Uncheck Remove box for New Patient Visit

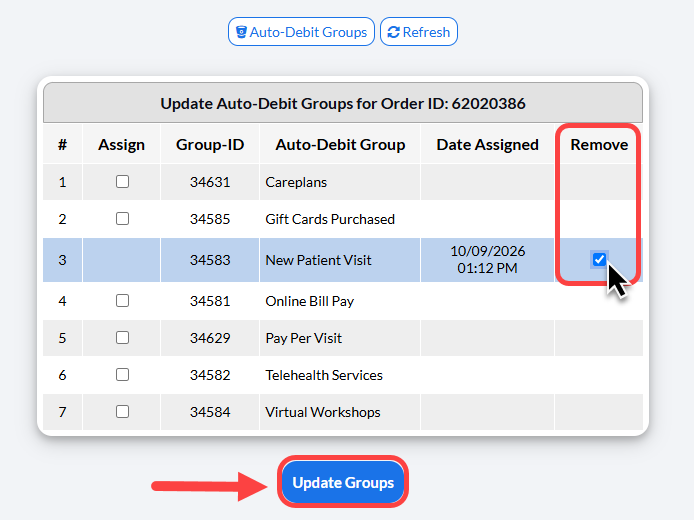[x=599, y=259]
